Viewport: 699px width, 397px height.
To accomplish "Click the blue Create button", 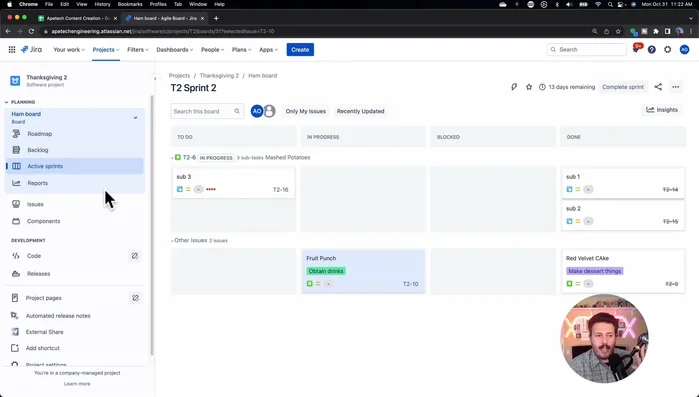I will (x=300, y=49).
